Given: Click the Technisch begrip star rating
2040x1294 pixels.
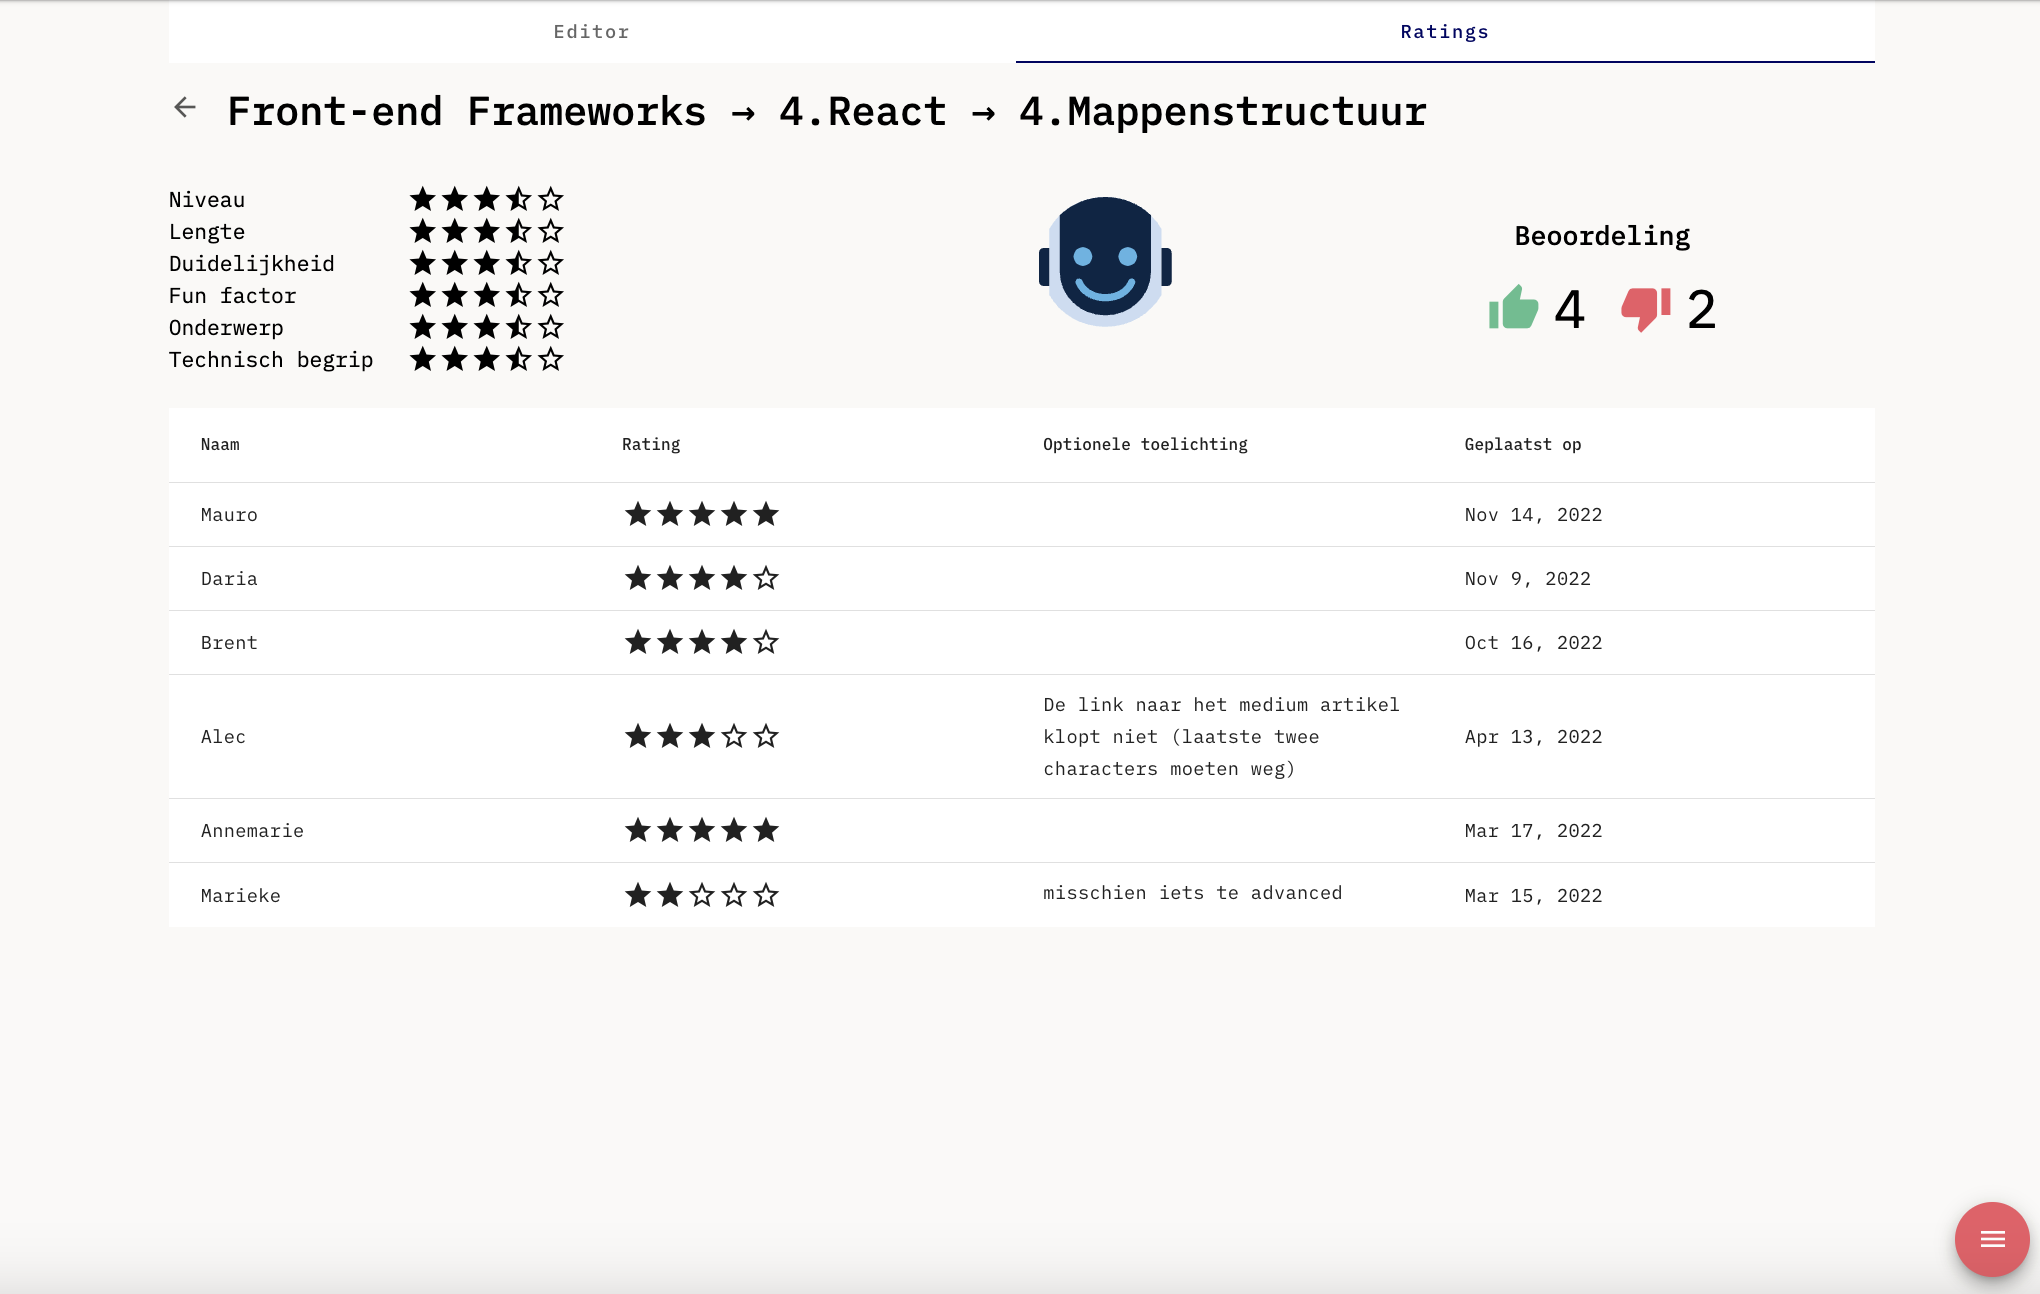Looking at the screenshot, I should (487, 359).
